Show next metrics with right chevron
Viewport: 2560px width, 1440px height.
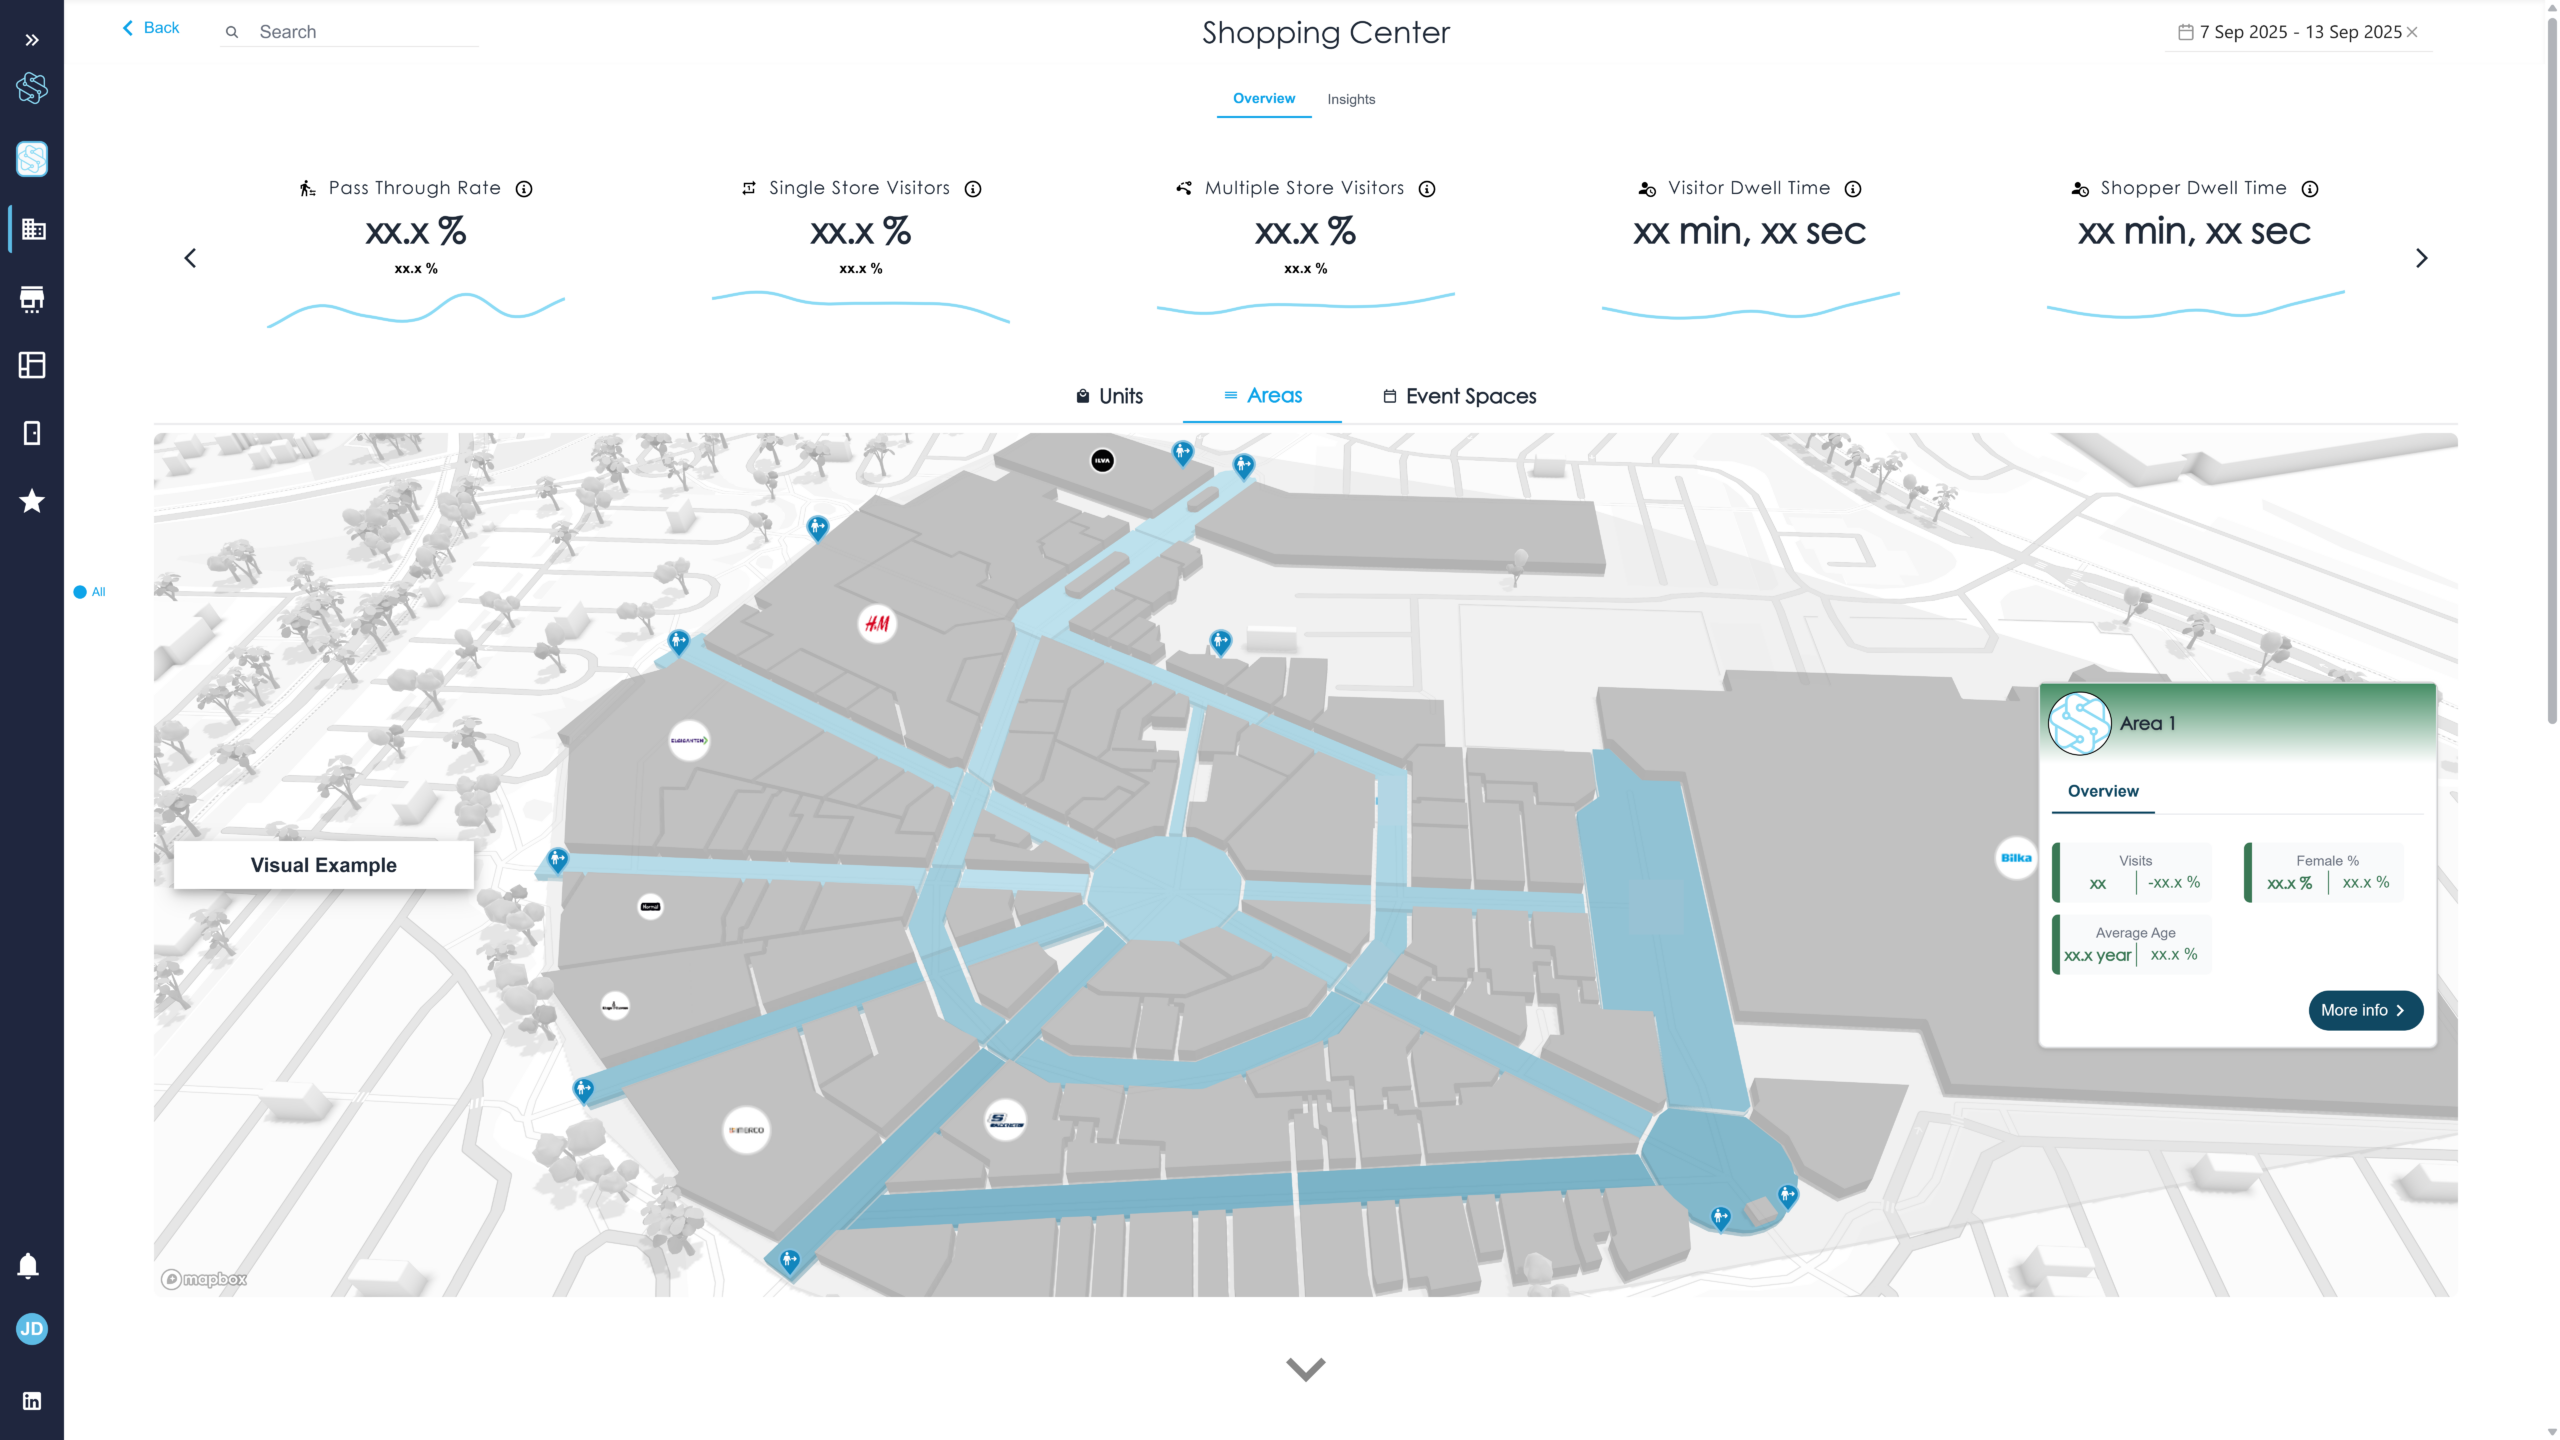coord(2421,259)
